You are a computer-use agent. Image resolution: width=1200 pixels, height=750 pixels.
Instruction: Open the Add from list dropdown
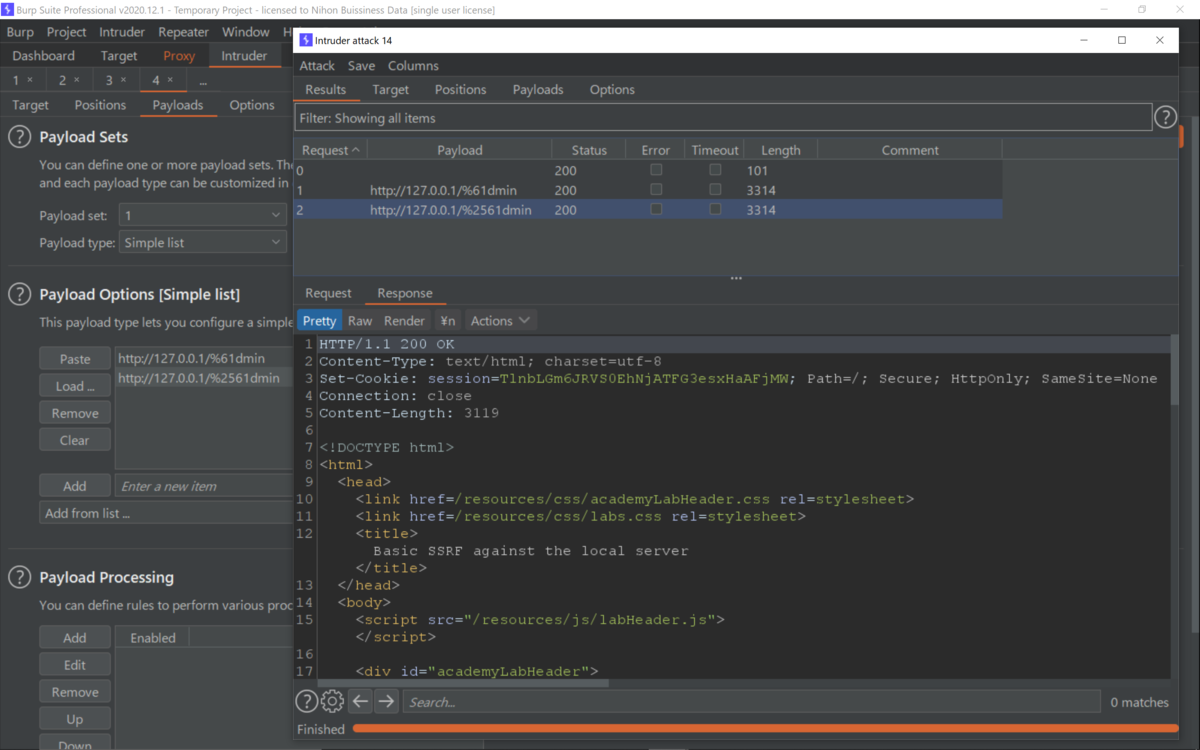tap(166, 513)
